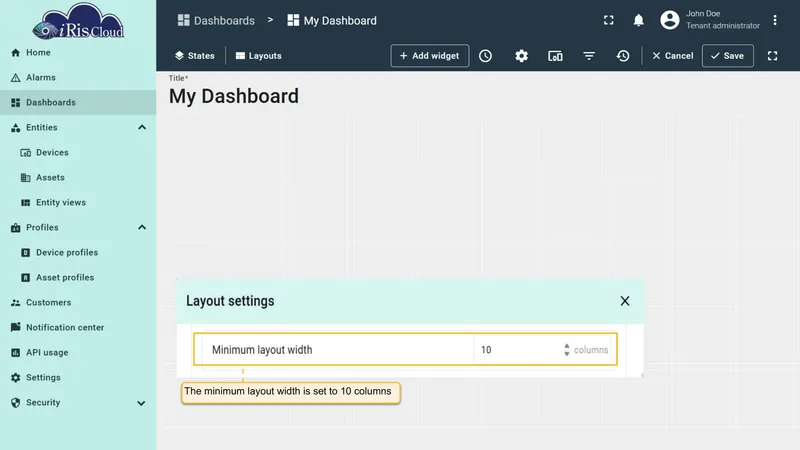Collapse the Profiles section chevron
The width and height of the screenshot is (800, 450).
click(142, 228)
